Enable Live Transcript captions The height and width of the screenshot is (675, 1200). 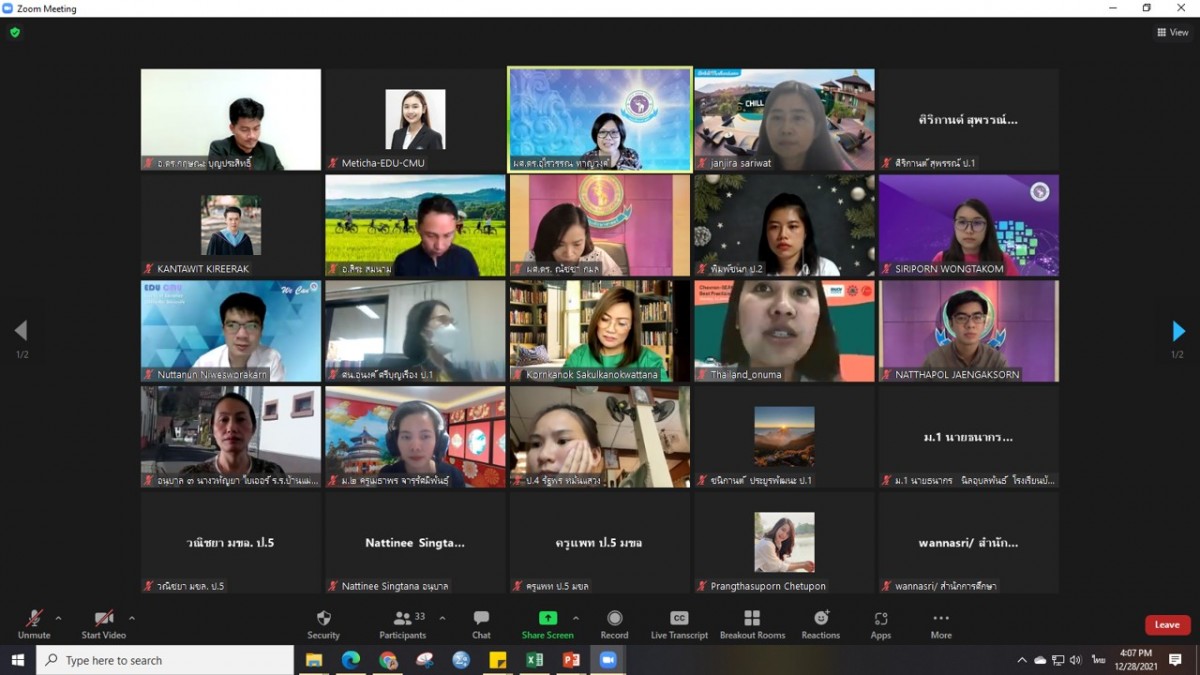tap(679, 619)
